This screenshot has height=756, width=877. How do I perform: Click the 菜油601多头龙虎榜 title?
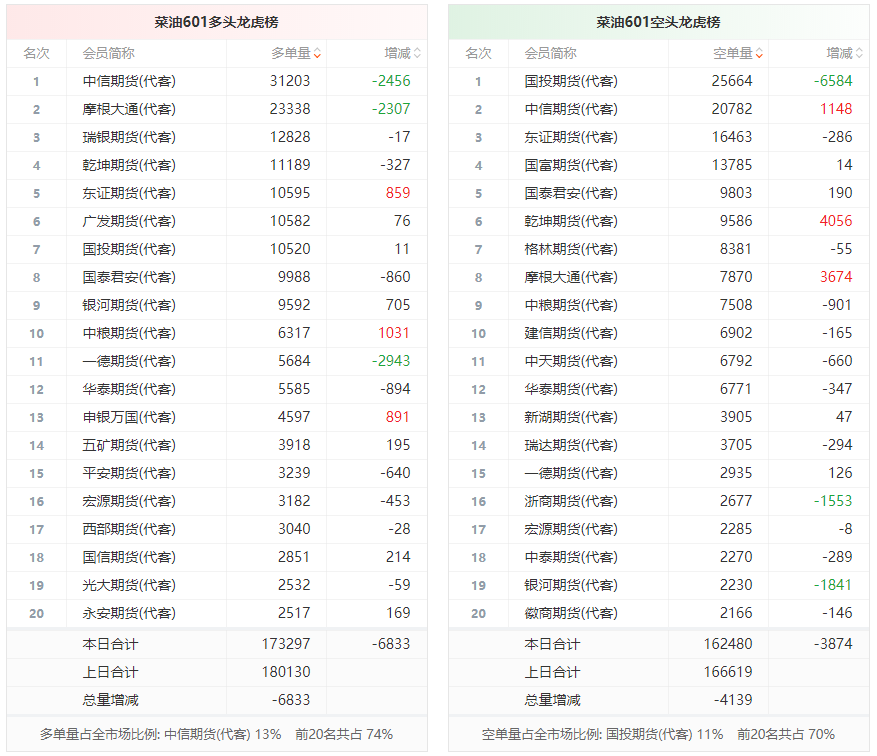click(216, 22)
